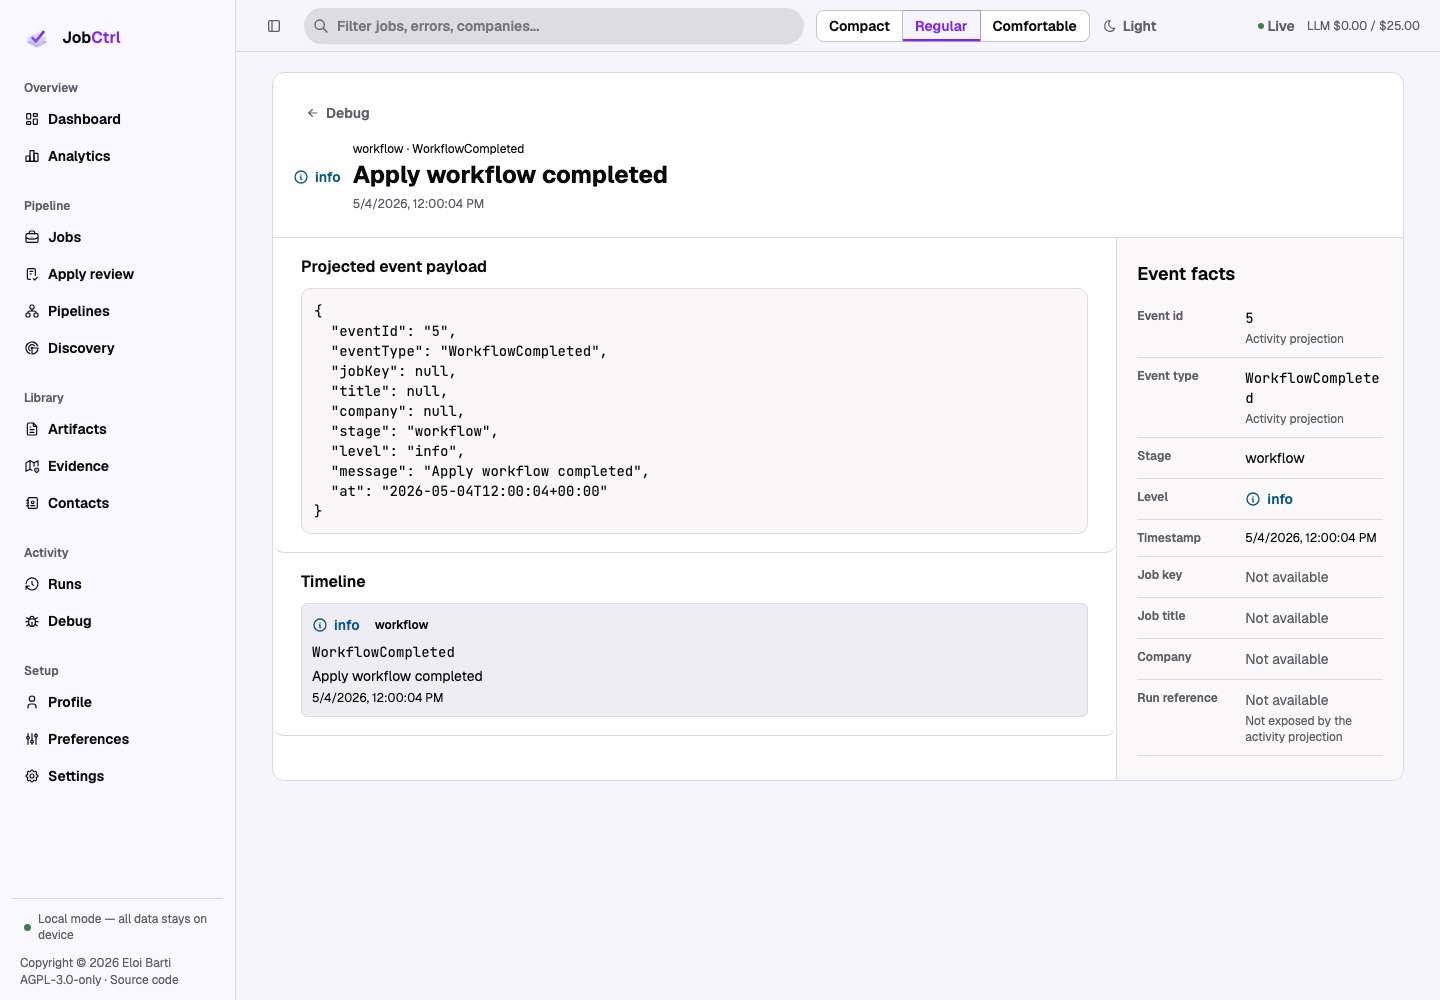Image resolution: width=1440 pixels, height=1000 pixels.
Task: Click the Preferences sliders icon
Action: [x=32, y=739]
